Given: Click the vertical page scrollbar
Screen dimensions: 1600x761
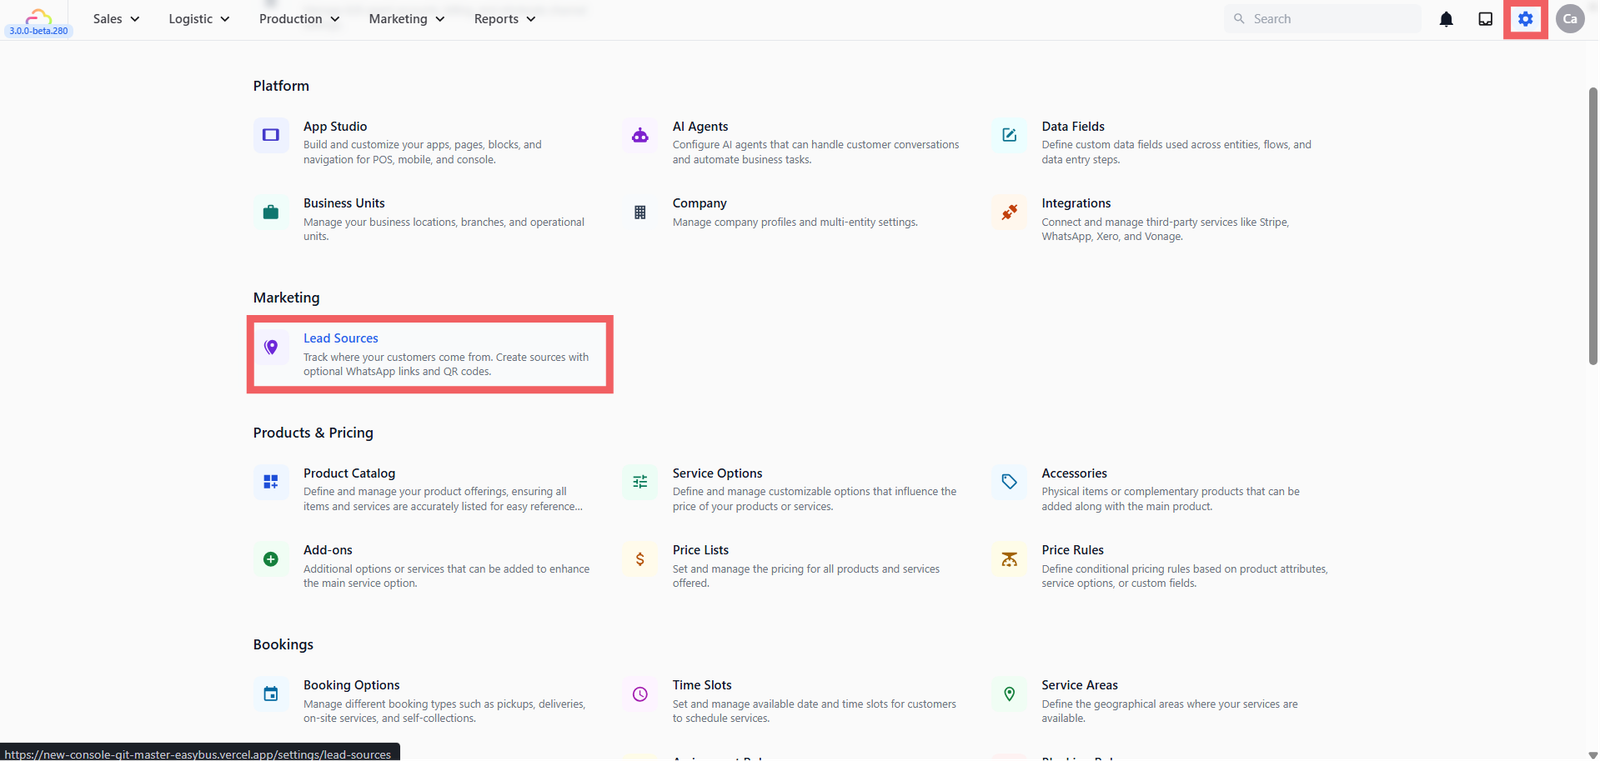Looking at the screenshot, I should [1593, 226].
